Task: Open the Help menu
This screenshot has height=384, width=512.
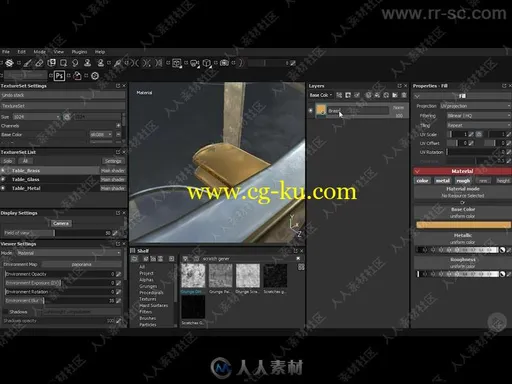Action: [100, 52]
